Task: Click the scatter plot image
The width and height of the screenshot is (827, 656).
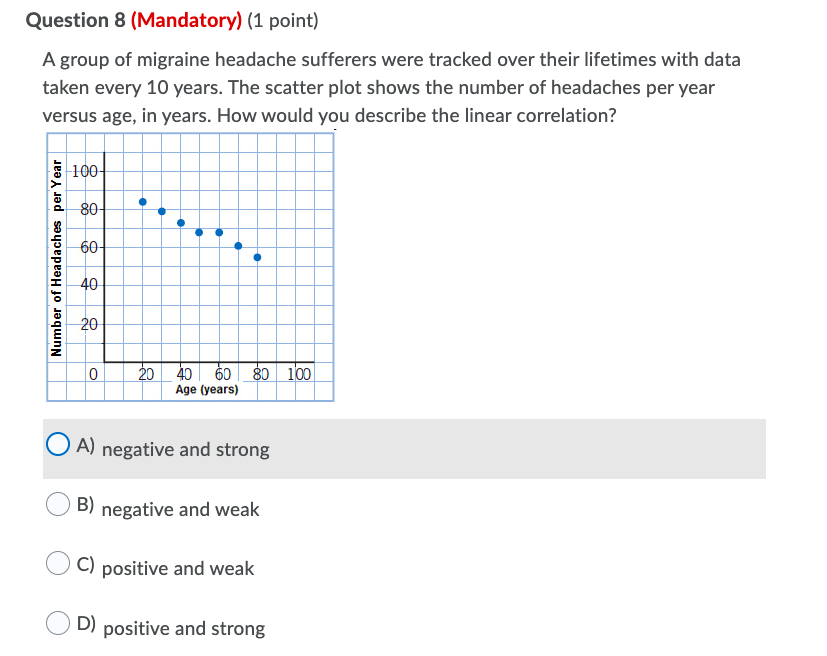Action: tap(190, 265)
